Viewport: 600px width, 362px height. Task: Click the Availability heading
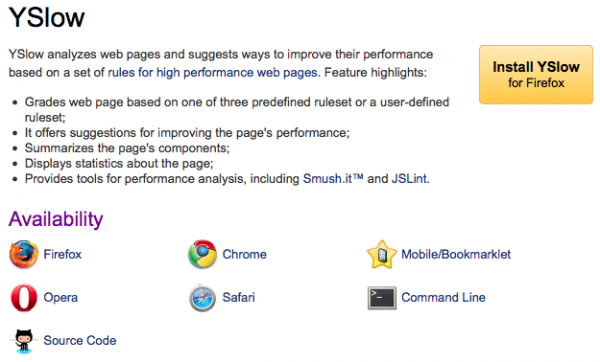(56, 219)
